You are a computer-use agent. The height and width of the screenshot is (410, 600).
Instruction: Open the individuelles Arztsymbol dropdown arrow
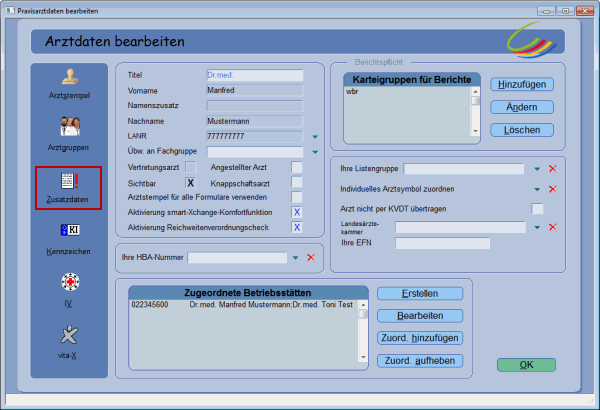[537, 189]
